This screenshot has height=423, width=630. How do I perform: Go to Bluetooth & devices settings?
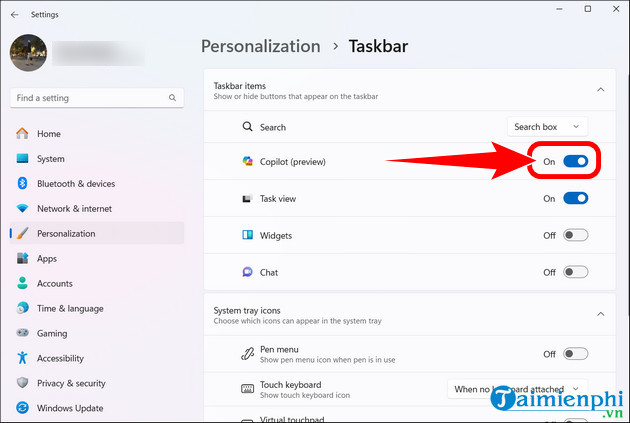pos(76,184)
